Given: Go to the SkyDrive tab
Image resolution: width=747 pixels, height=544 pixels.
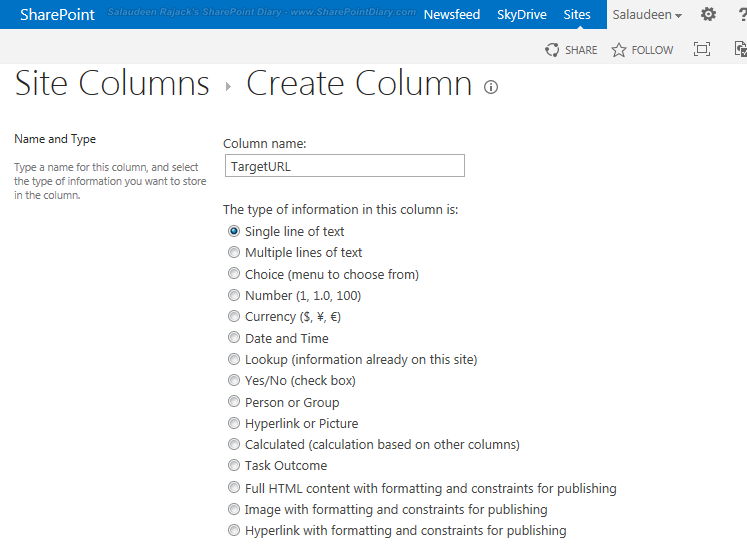Looking at the screenshot, I should [x=521, y=15].
